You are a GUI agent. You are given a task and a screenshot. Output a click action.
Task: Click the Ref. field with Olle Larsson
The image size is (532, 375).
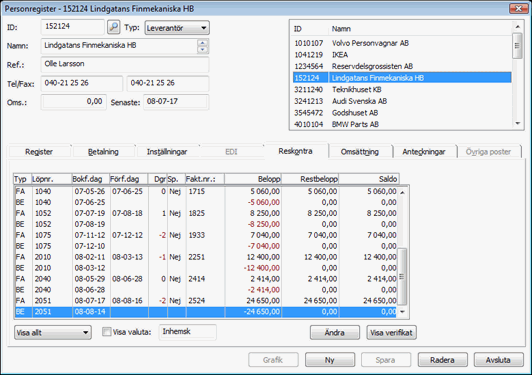click(125, 64)
